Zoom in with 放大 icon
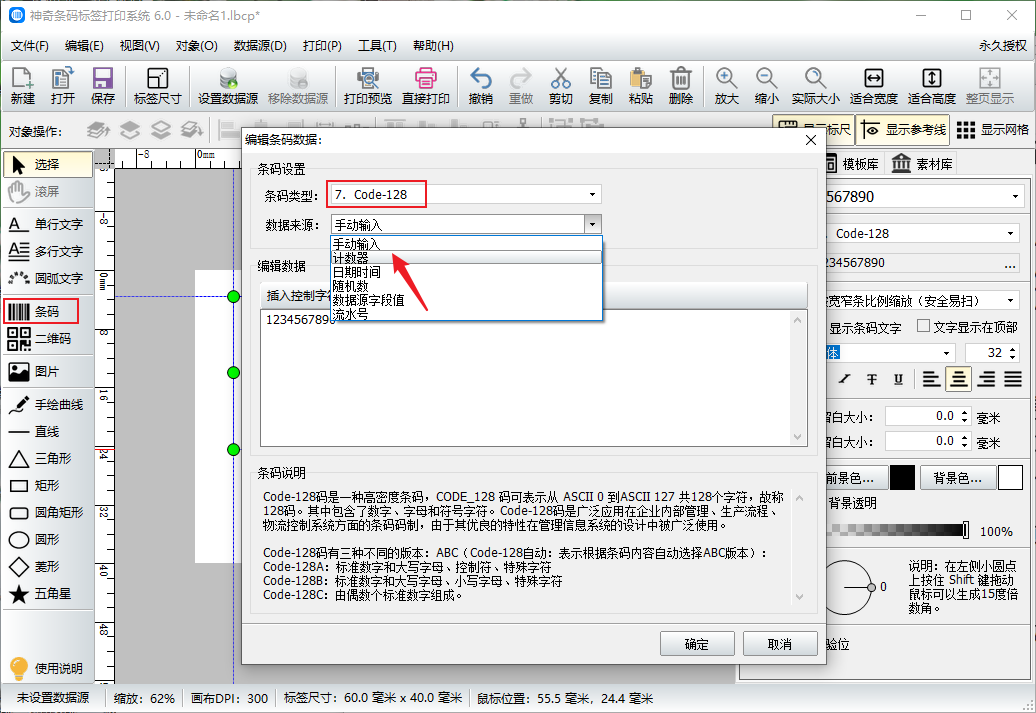The height and width of the screenshot is (713, 1036). pyautogui.click(x=726, y=86)
